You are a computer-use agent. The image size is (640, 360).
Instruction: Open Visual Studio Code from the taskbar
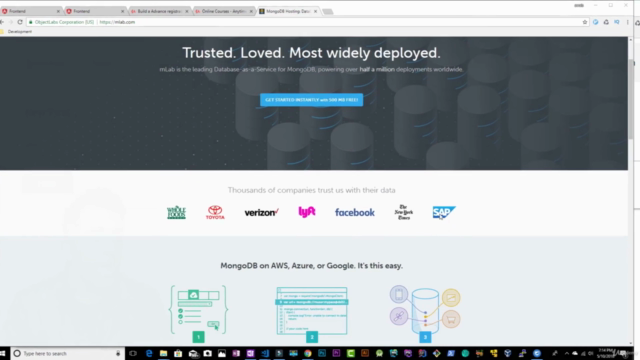click(265, 353)
